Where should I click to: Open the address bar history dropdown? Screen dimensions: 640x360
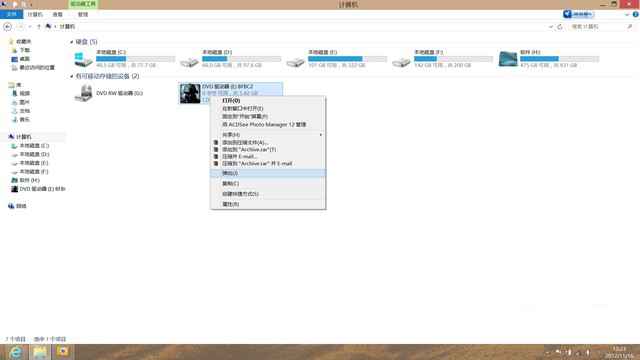[x=551, y=27]
